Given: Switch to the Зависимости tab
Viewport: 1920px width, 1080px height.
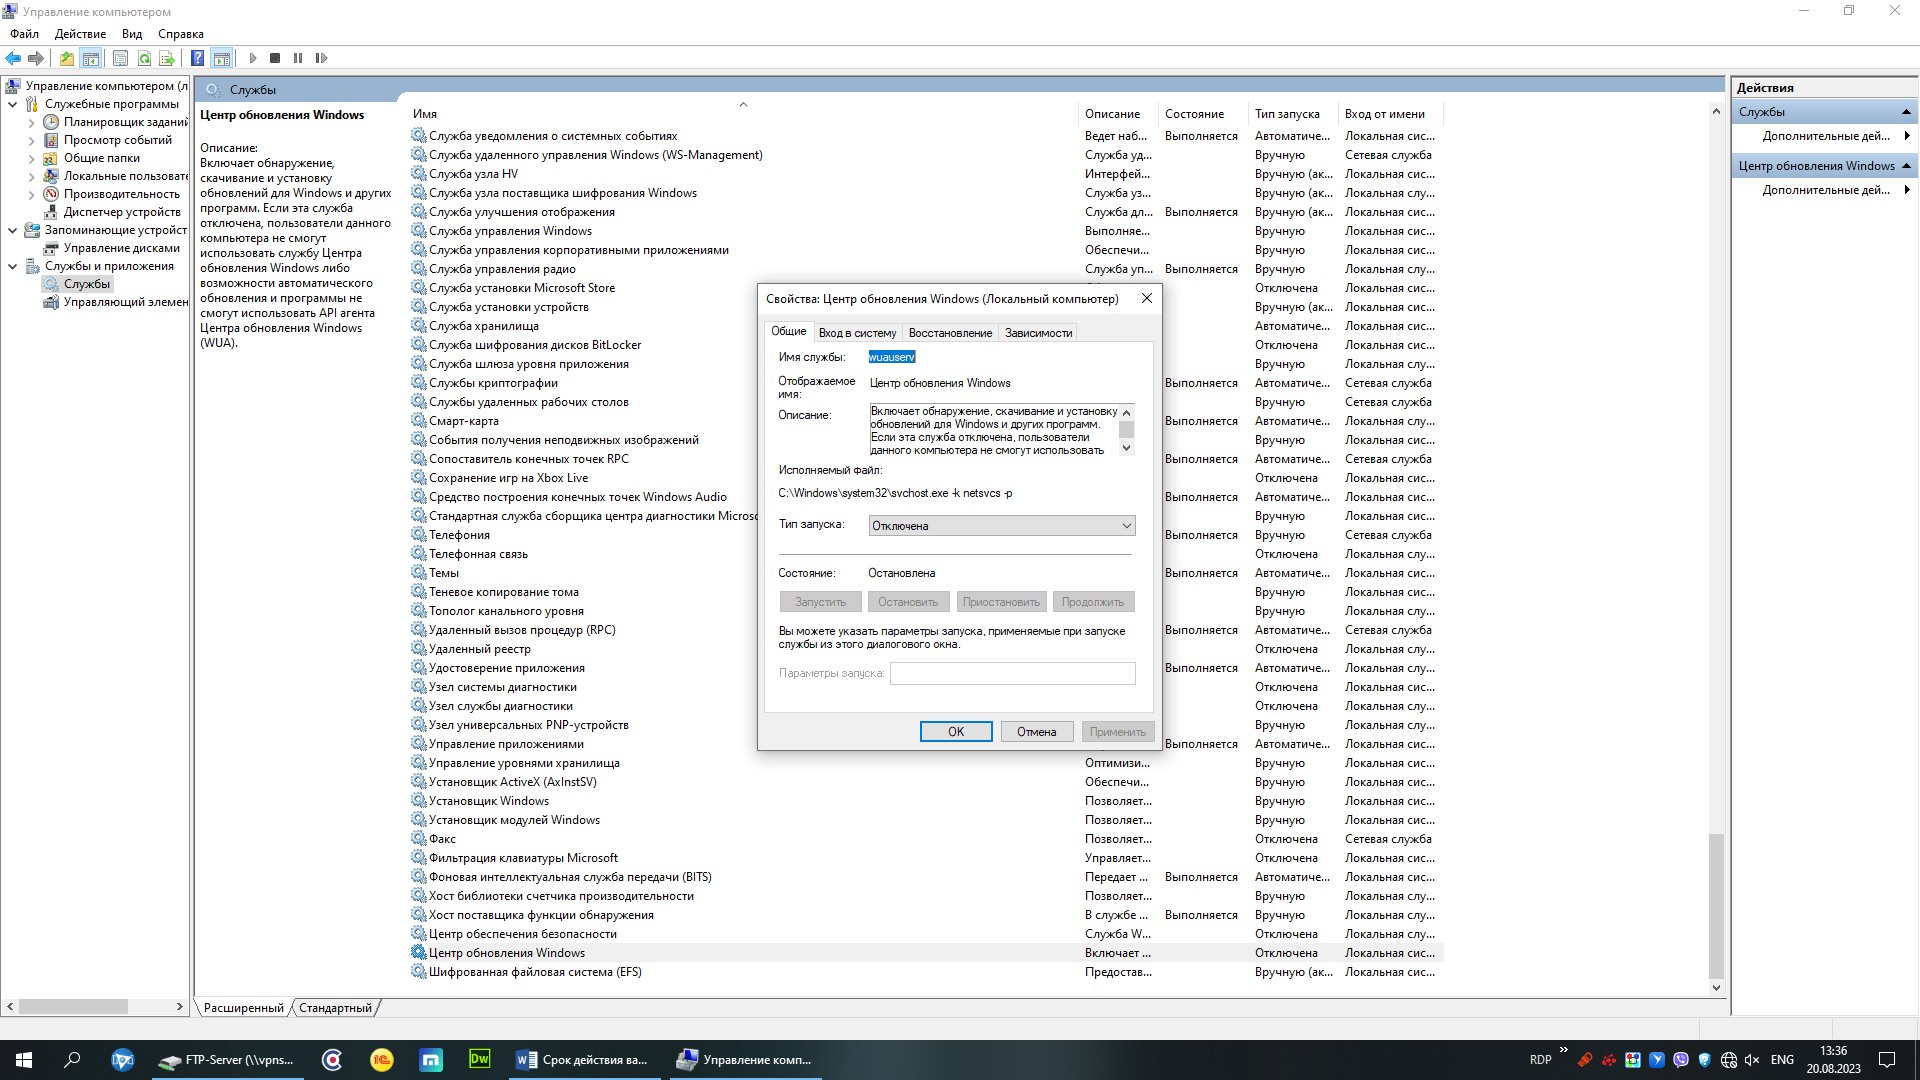Looking at the screenshot, I should click(1038, 333).
